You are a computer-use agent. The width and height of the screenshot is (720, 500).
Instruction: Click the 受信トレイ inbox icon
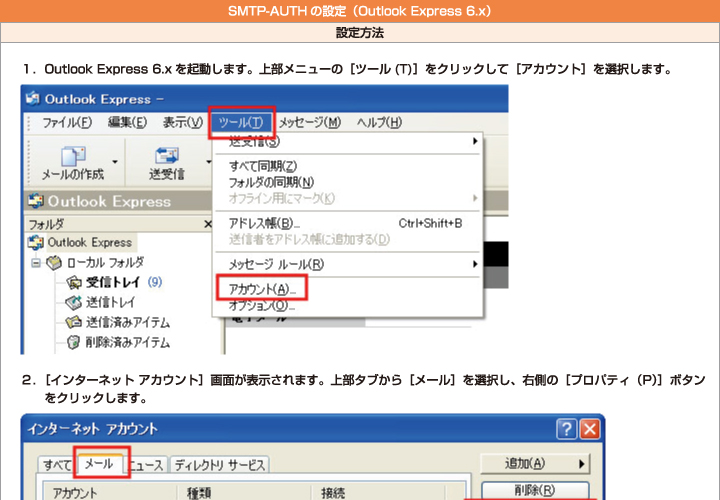73,282
